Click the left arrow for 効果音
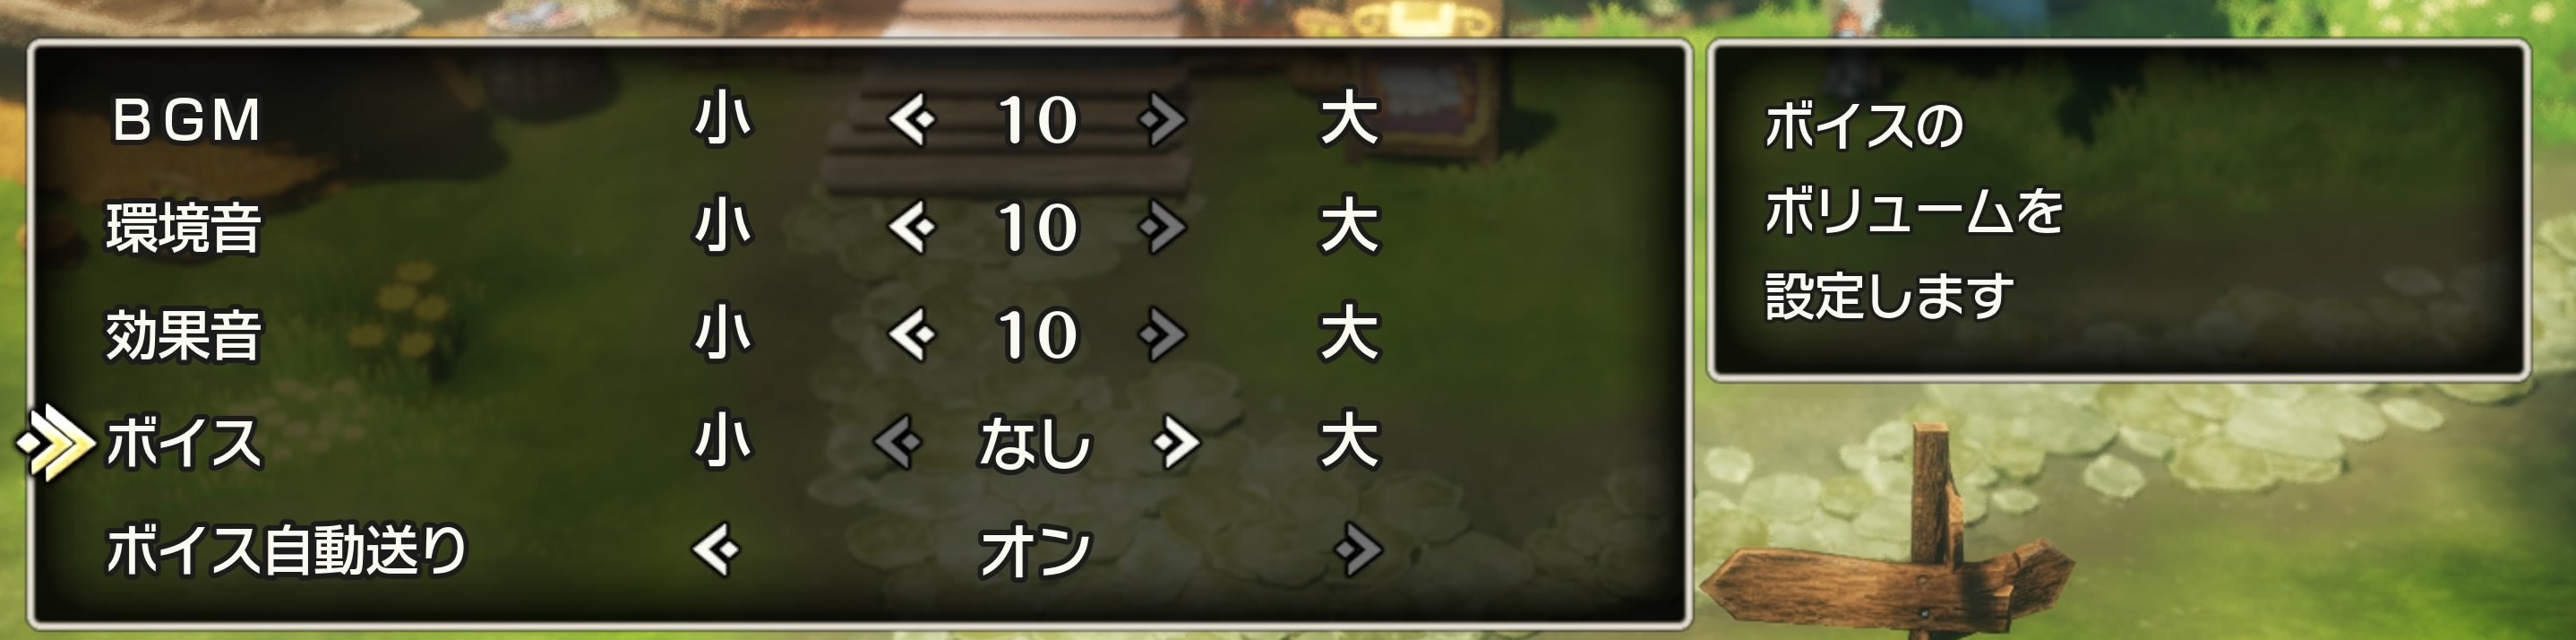 (x=911, y=334)
